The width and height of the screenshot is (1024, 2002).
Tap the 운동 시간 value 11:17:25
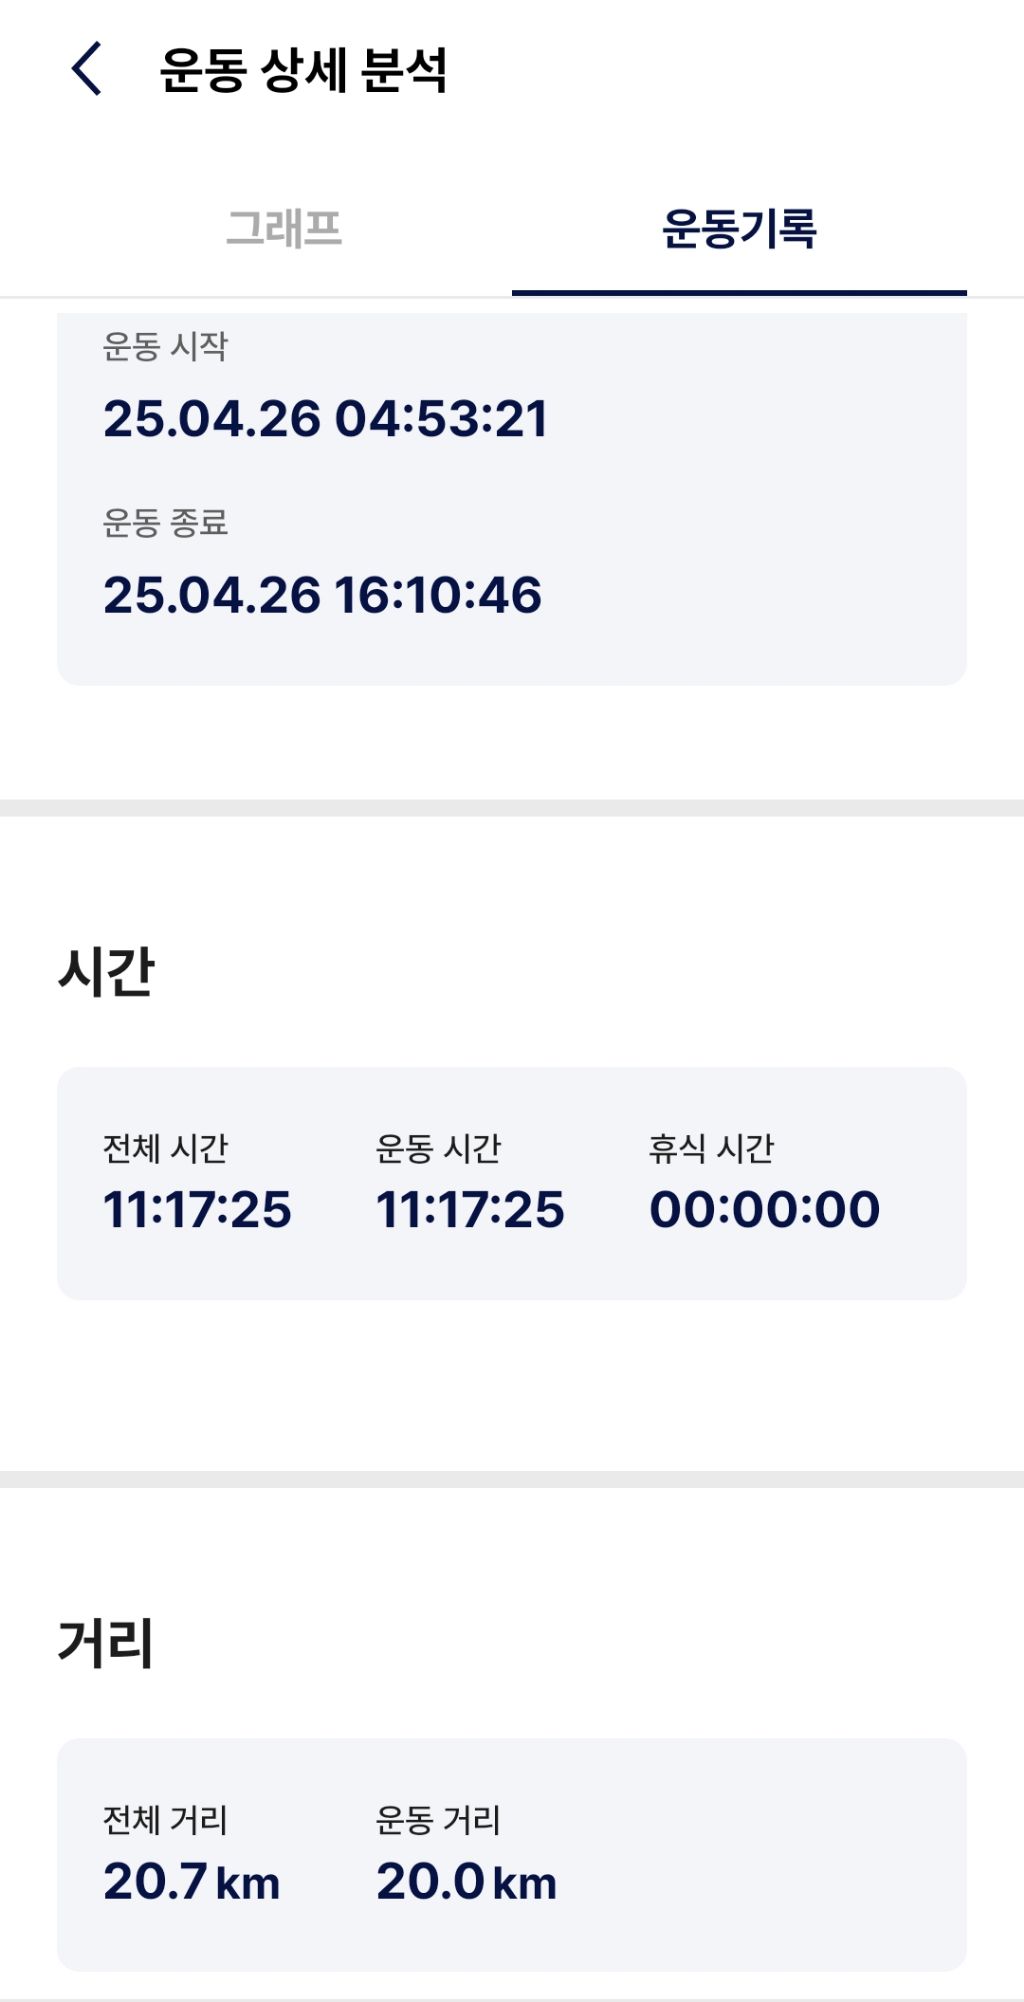470,1209
